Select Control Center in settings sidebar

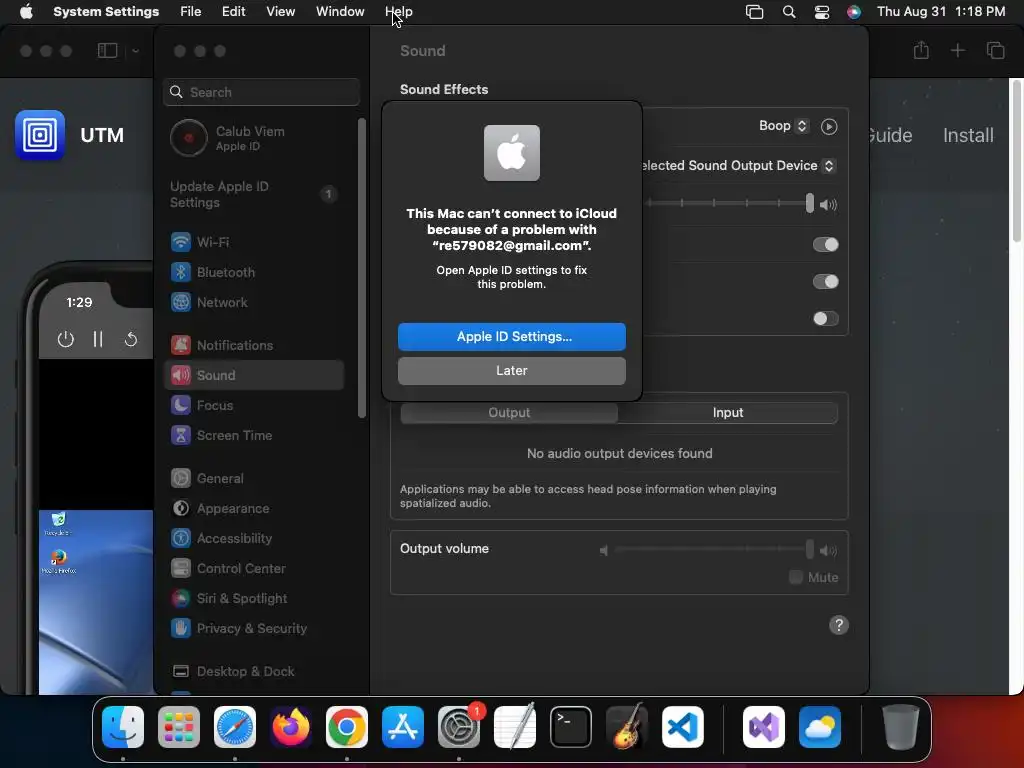(255, 568)
